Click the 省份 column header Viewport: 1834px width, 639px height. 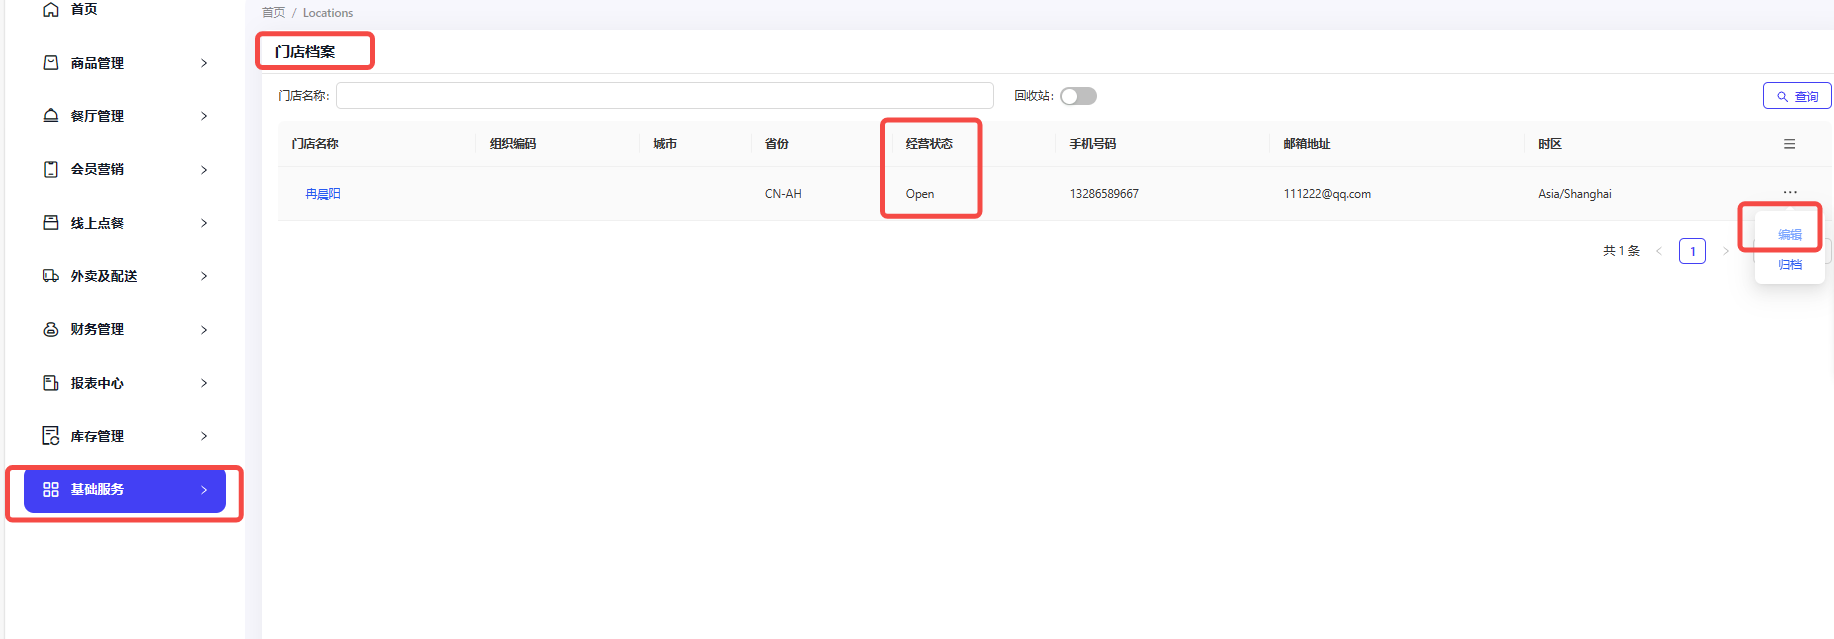777,144
